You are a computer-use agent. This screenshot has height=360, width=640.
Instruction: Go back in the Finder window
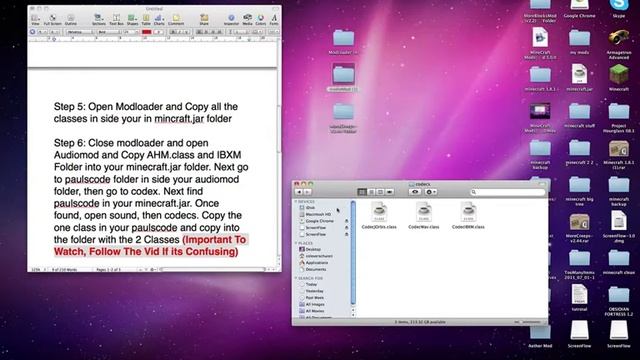pyautogui.click(x=299, y=192)
